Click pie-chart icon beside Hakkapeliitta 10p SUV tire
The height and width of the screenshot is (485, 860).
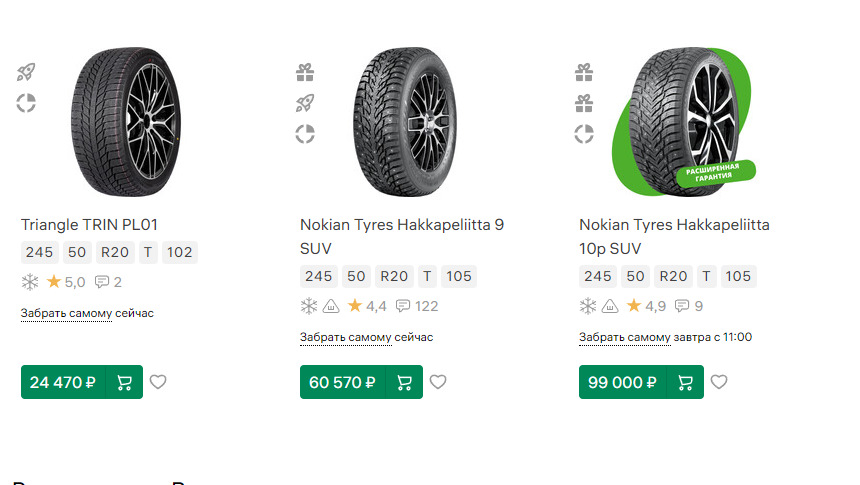tap(584, 134)
